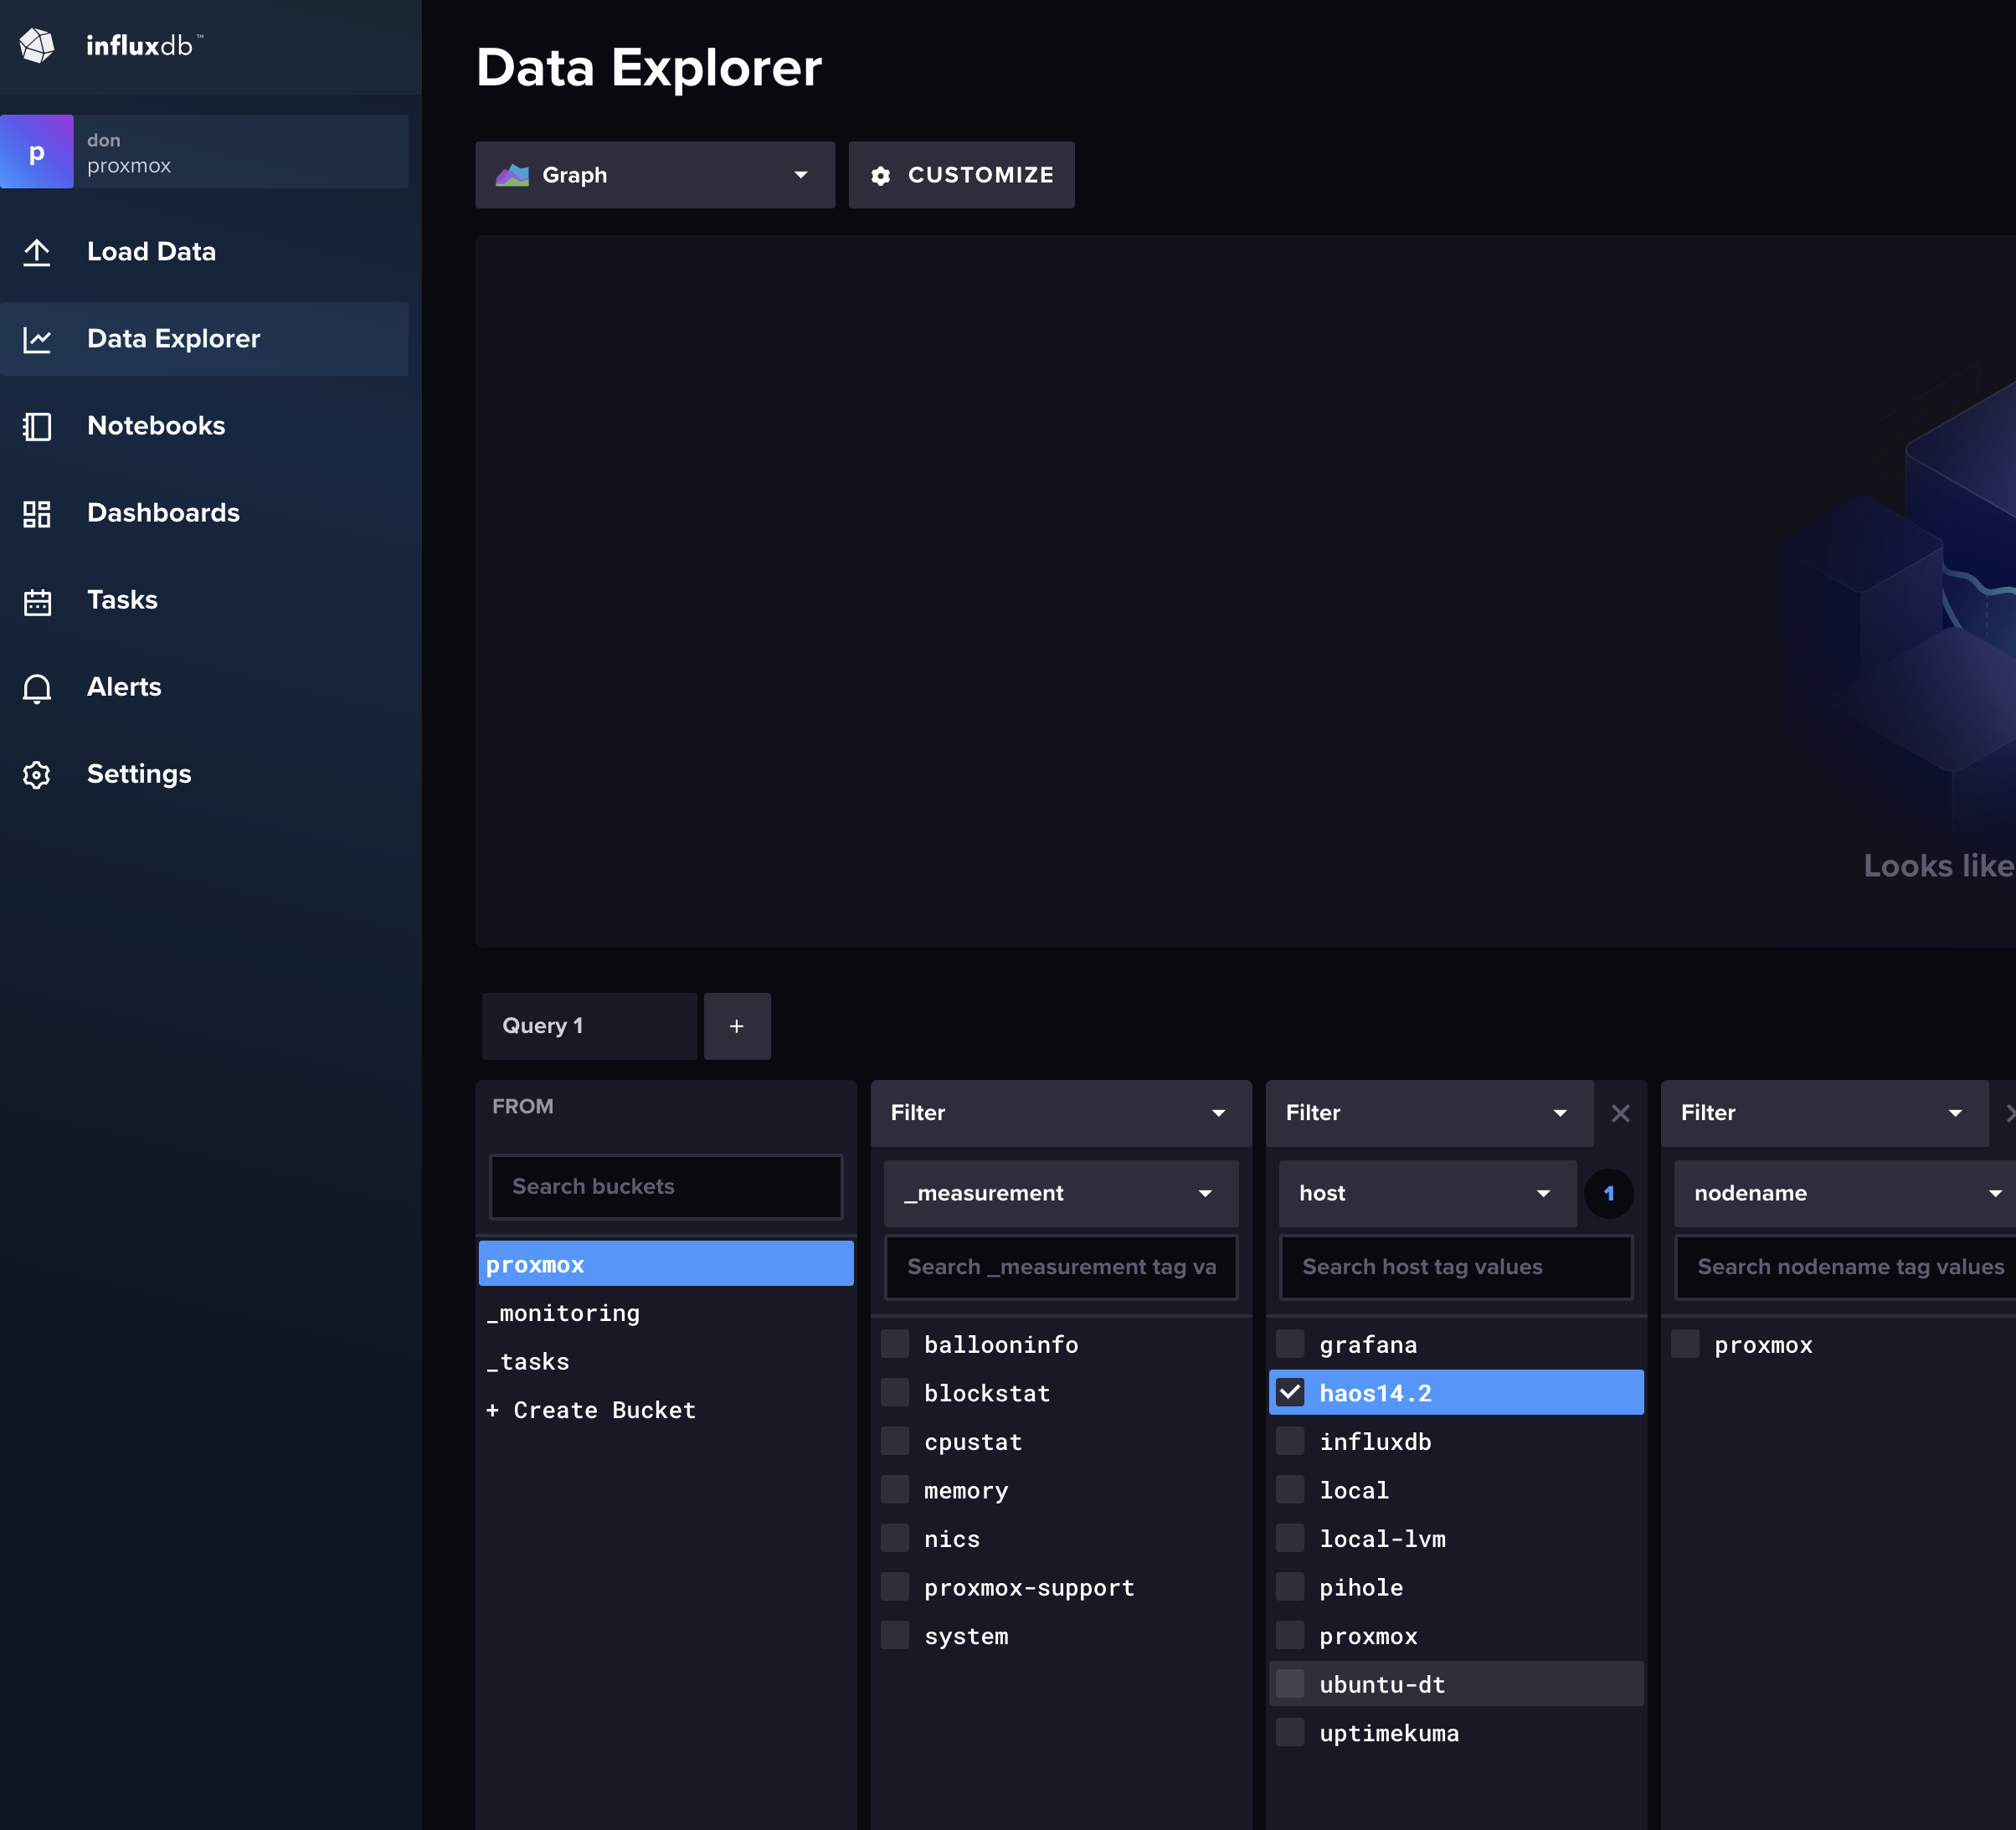Focus the Search _measurement tag values field
This screenshot has height=1830, width=2016.
(1061, 1267)
